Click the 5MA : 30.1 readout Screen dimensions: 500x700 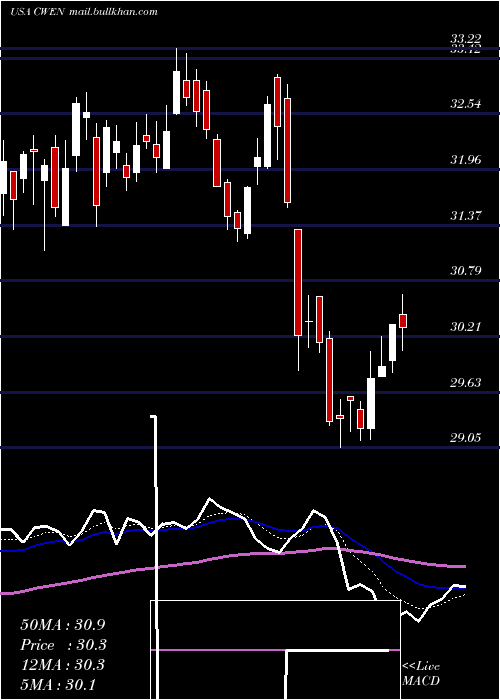click(58, 684)
